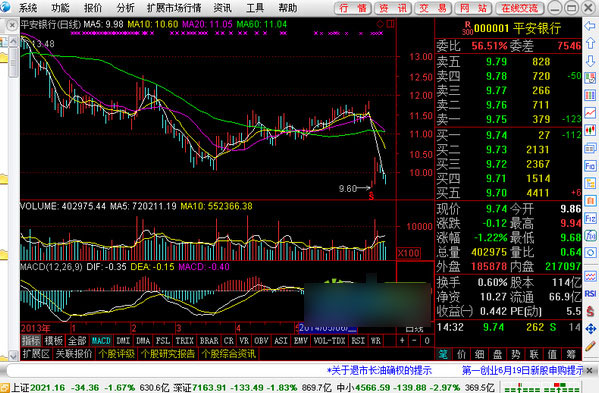Click the 交易 button
The height and width of the screenshot is (393, 599).
click(x=433, y=8)
